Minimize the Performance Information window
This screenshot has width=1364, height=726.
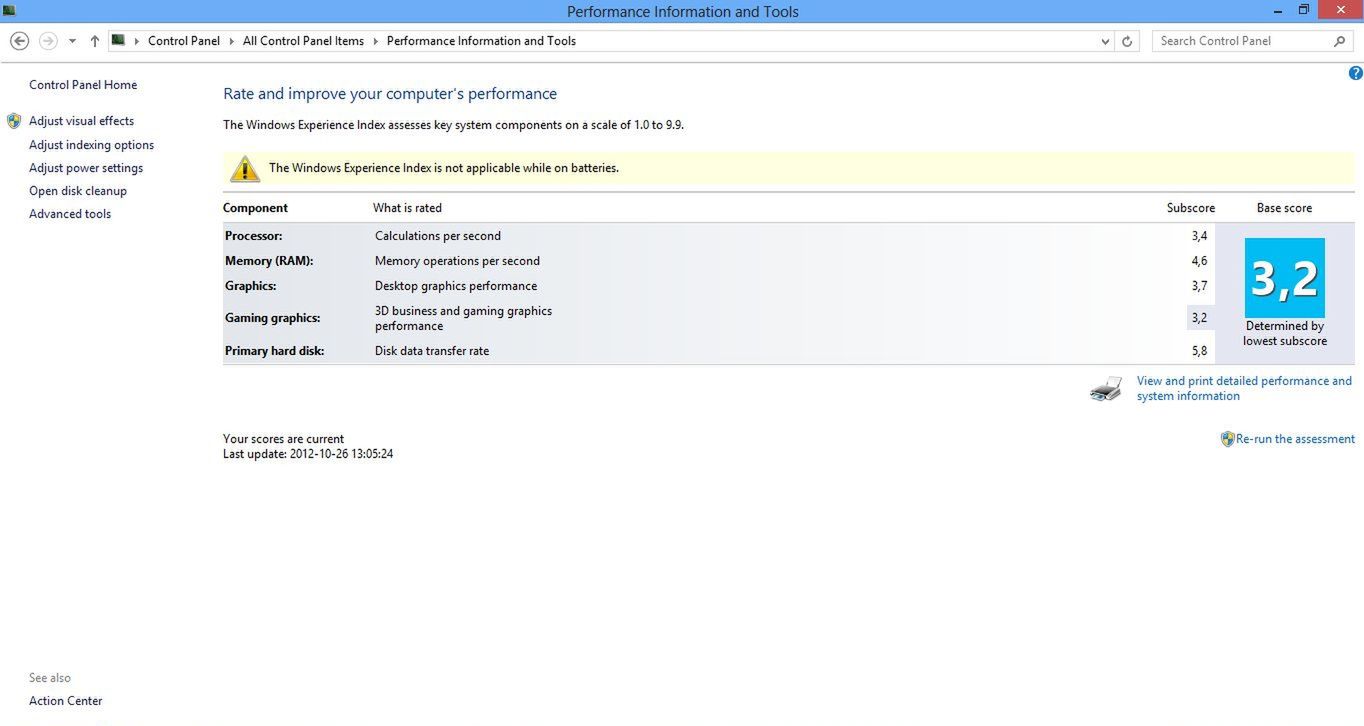click(x=1279, y=10)
